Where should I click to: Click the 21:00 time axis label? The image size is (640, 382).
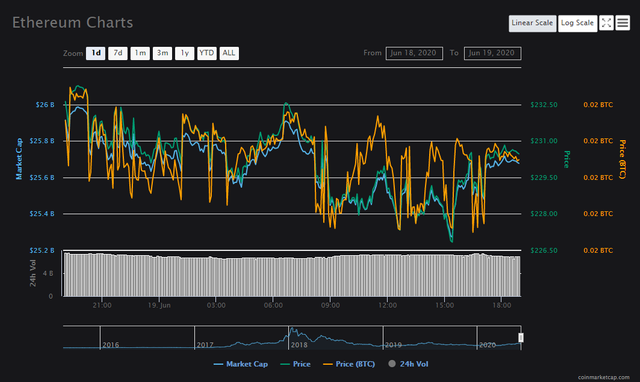click(x=102, y=305)
